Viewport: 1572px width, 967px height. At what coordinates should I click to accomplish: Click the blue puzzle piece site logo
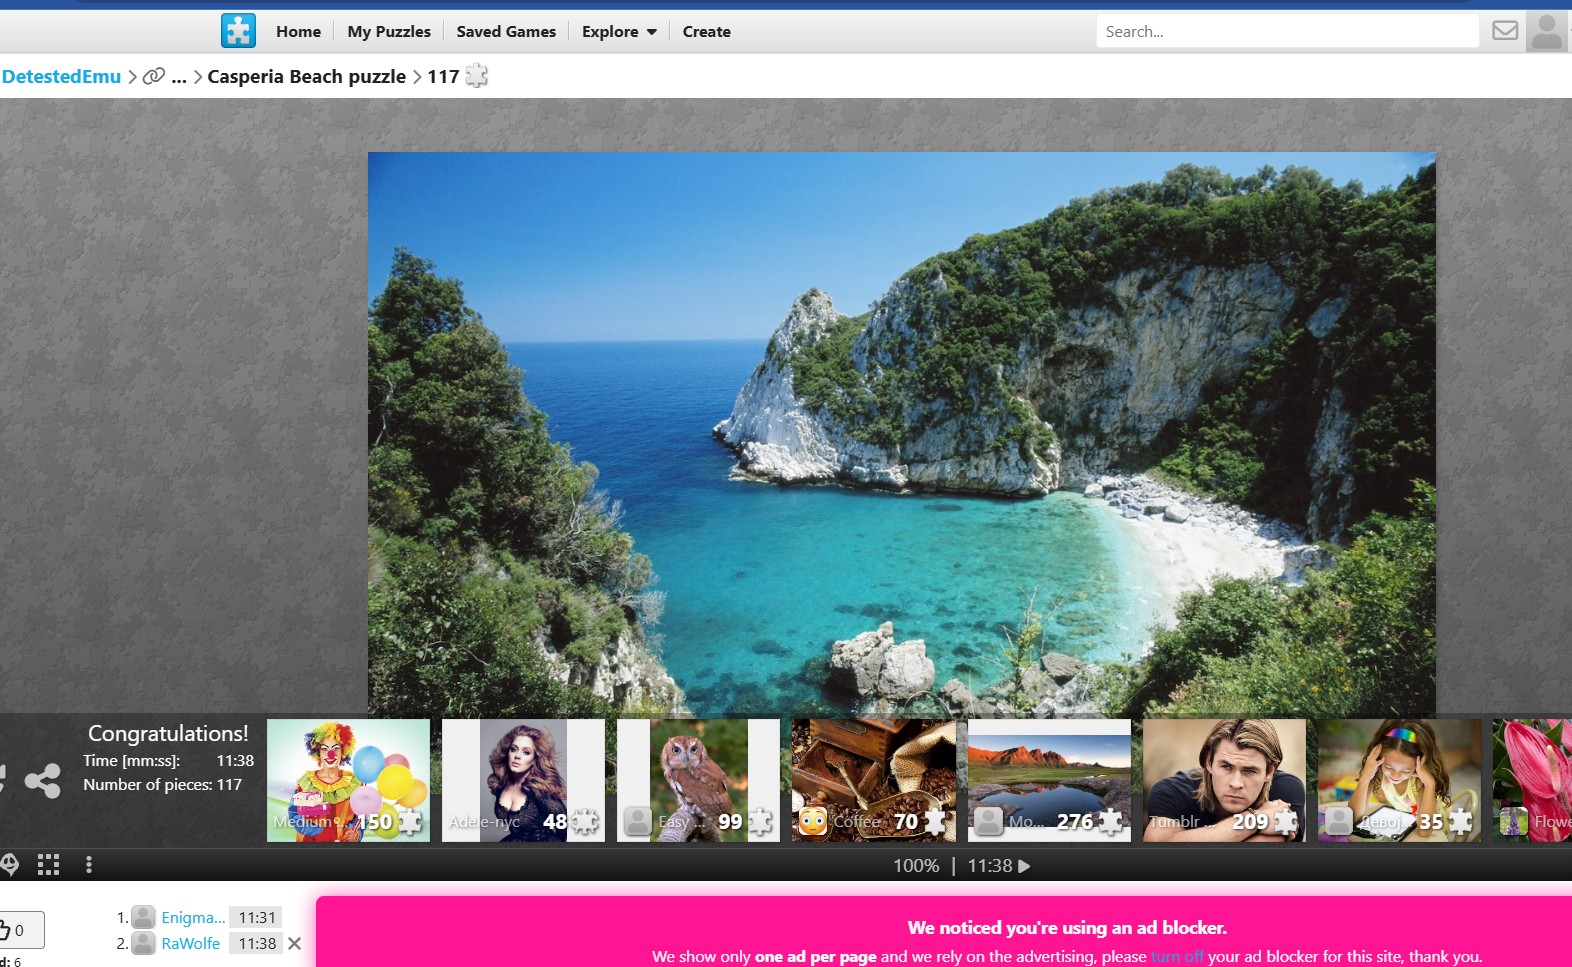(x=238, y=31)
